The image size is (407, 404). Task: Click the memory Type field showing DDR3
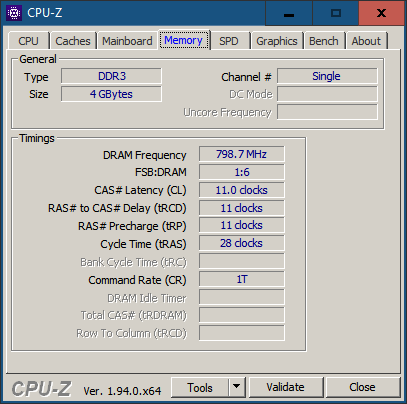click(111, 76)
